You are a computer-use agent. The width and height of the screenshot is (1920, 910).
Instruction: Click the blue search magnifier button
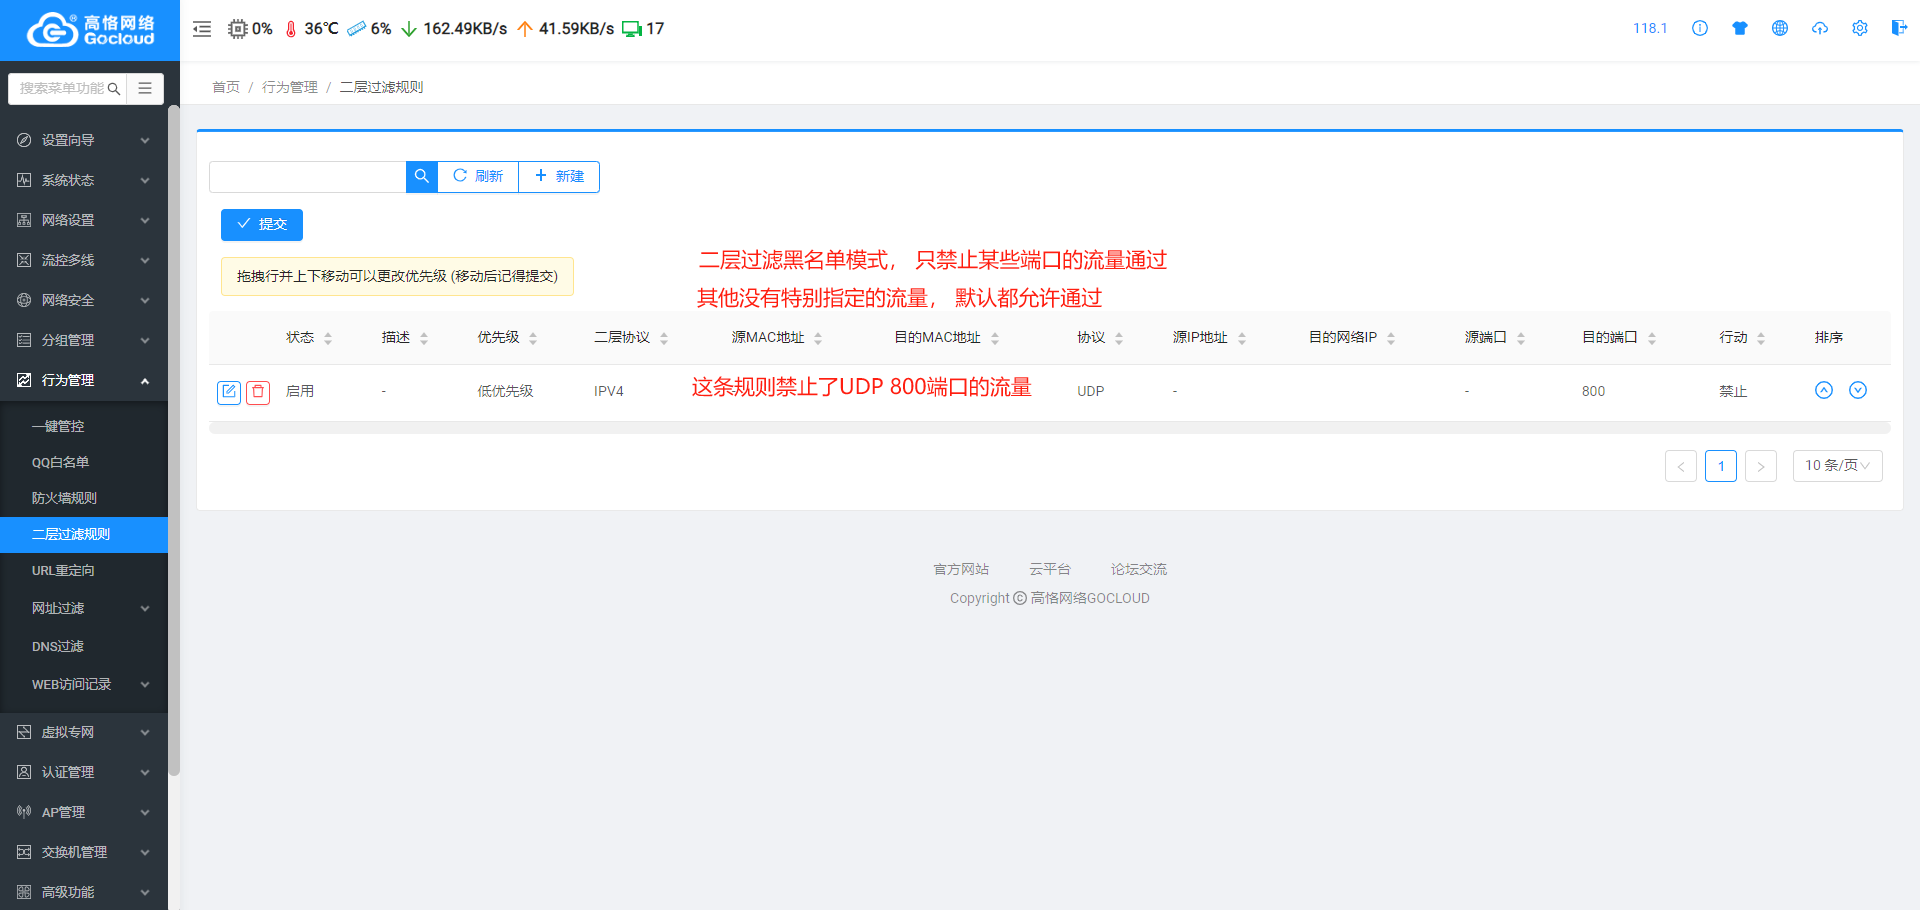[x=422, y=176]
